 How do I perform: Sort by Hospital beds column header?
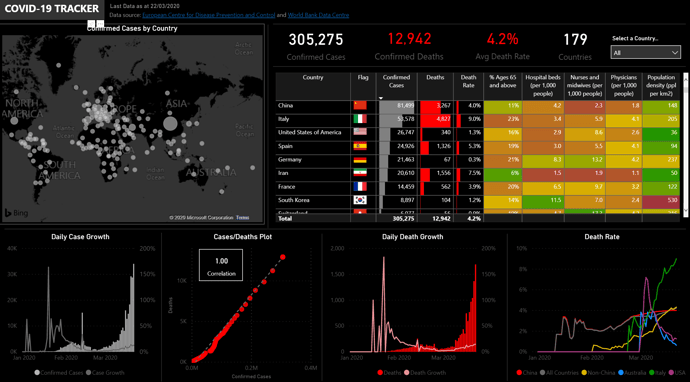click(x=543, y=85)
